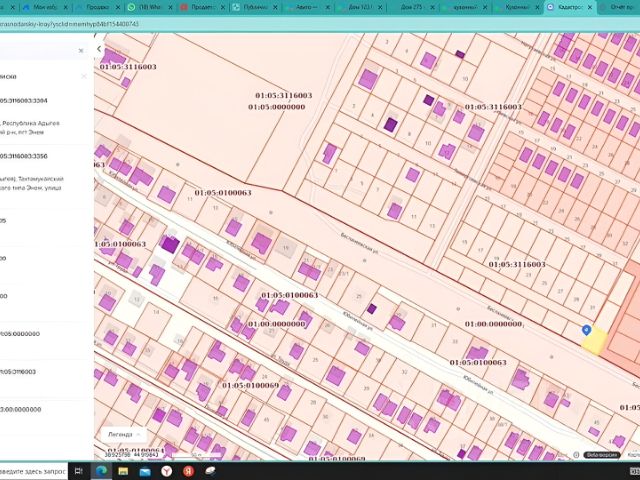
Task: Clear the search field with the X
Action: [81, 51]
